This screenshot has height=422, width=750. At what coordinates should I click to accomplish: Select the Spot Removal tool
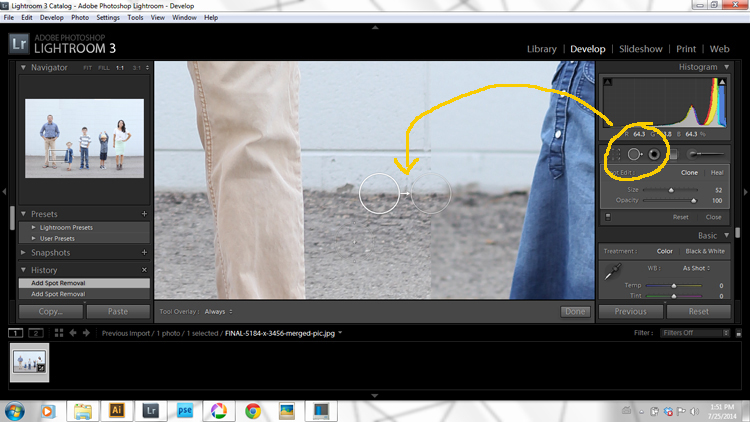635,154
